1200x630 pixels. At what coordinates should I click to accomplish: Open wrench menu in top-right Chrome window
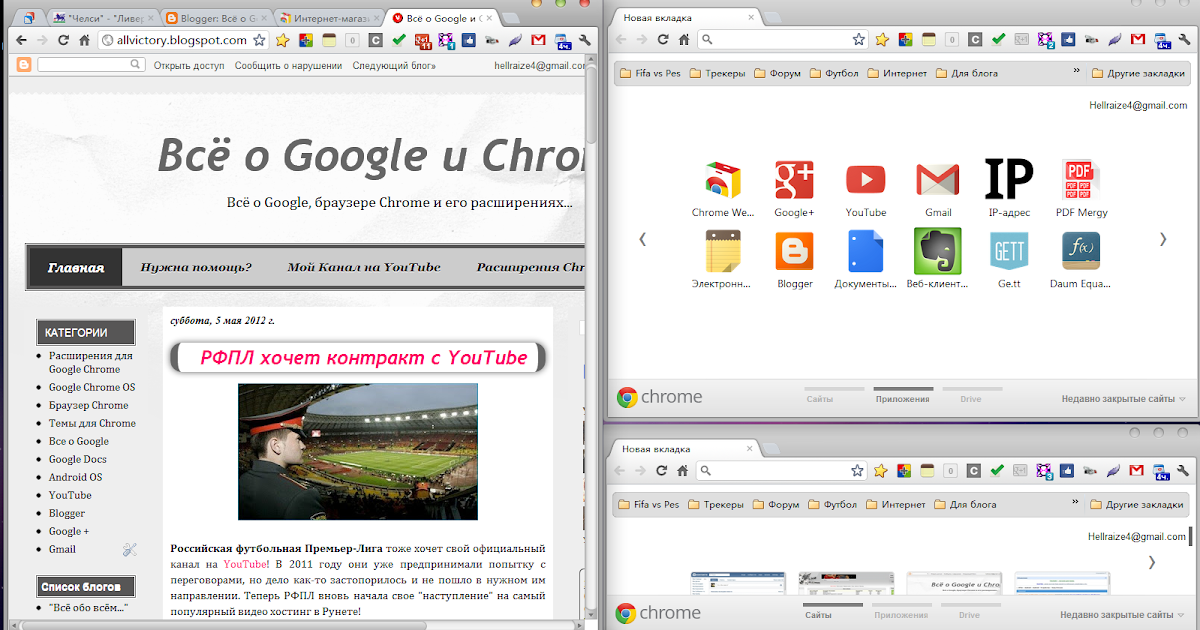click(1185, 40)
